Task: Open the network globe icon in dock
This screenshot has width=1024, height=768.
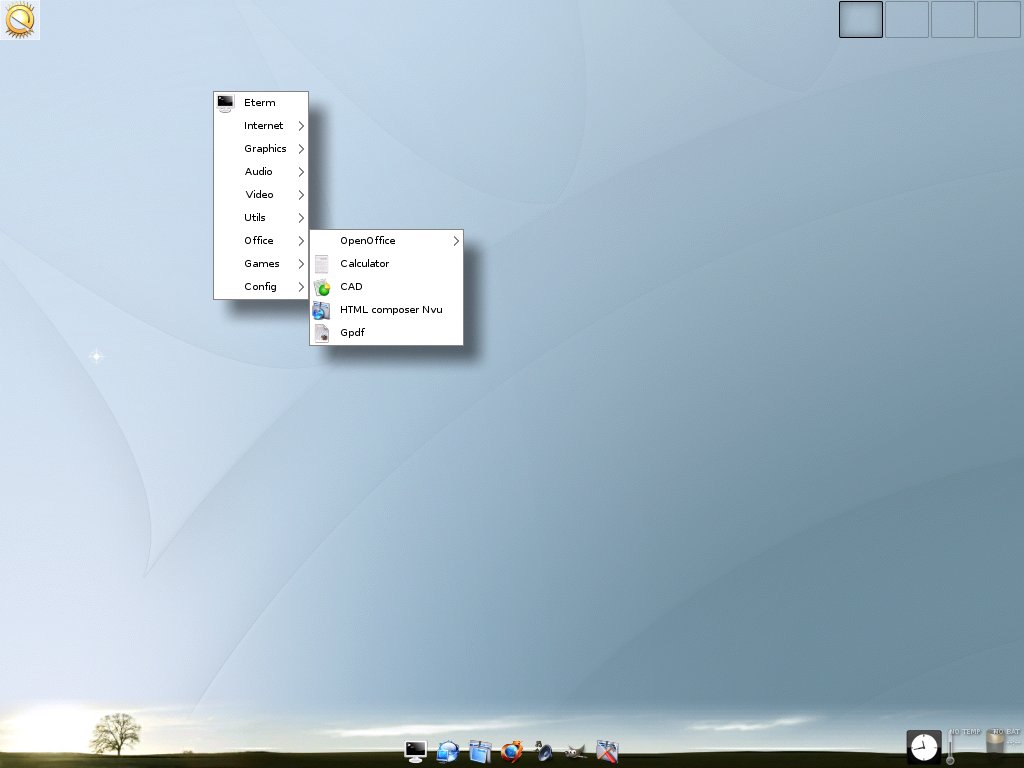Action: 448,752
